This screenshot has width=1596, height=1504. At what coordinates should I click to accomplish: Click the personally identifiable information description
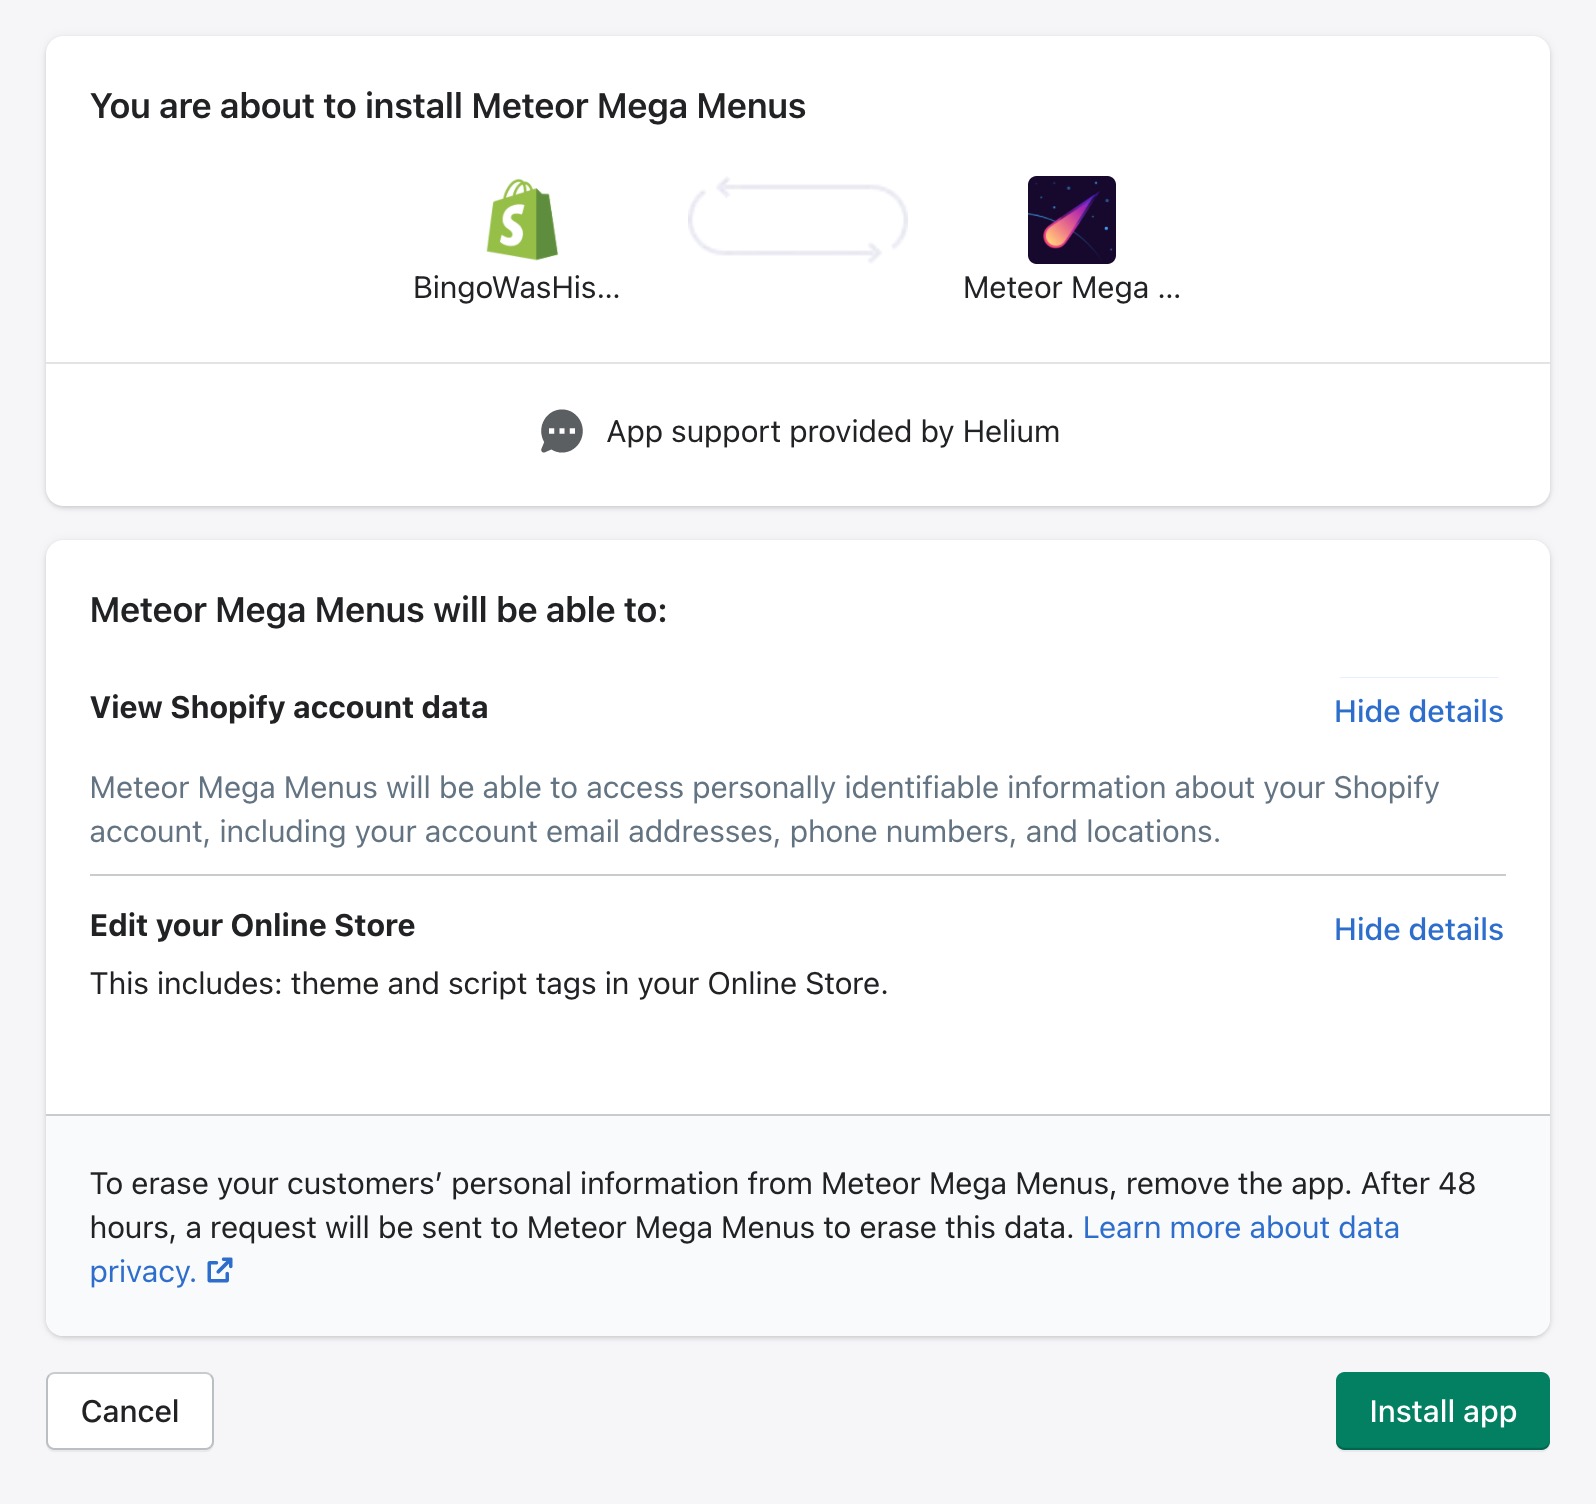[x=765, y=810]
